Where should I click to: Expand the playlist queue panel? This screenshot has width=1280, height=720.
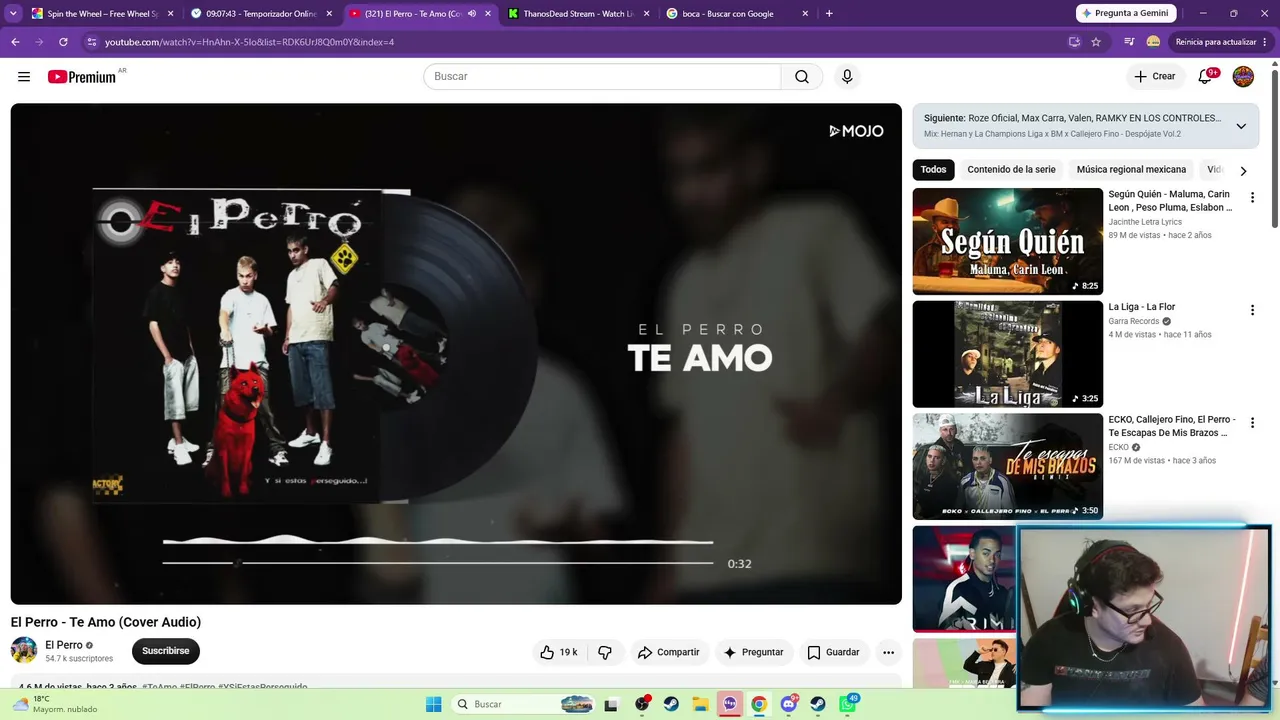point(1241,126)
